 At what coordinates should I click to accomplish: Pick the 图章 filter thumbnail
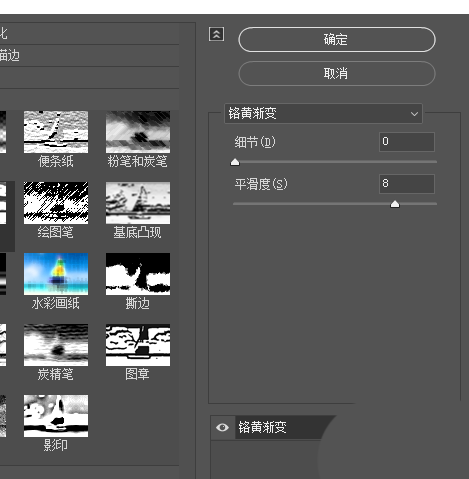coord(138,345)
